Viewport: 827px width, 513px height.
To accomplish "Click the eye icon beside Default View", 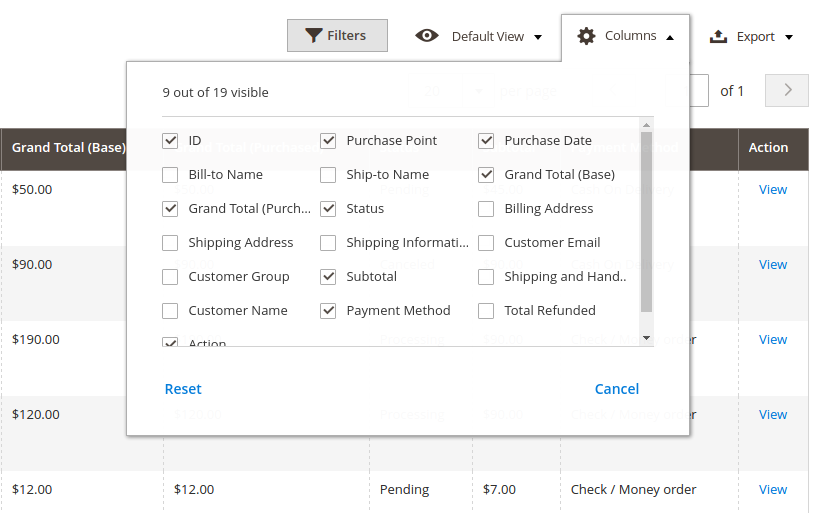I will [x=427, y=36].
